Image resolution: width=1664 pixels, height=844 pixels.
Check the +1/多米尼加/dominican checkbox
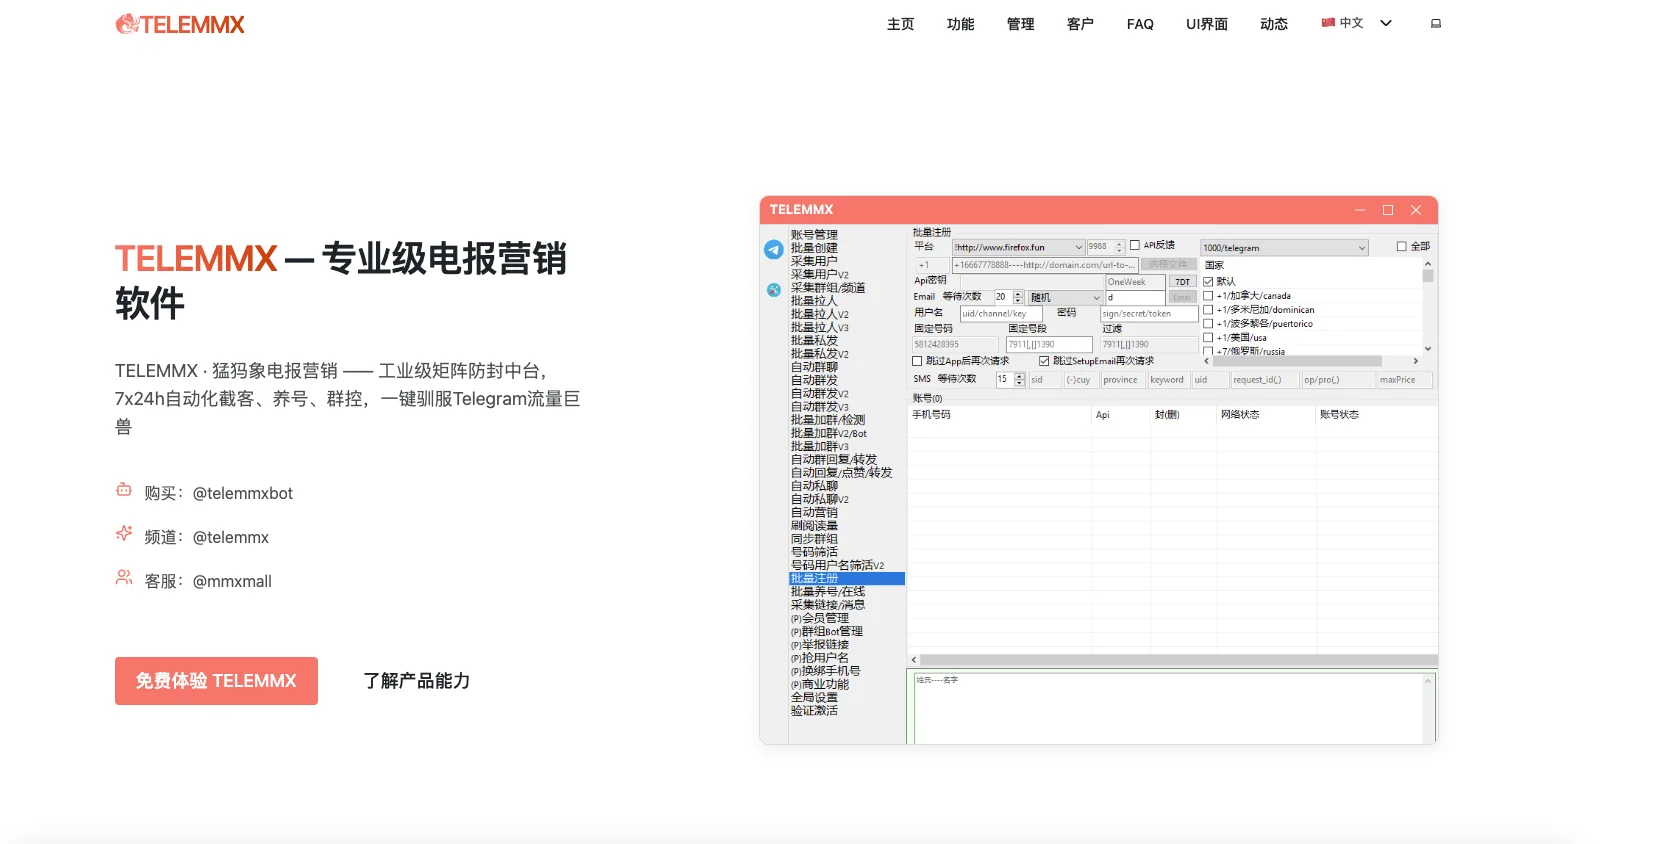pyautogui.click(x=1208, y=310)
